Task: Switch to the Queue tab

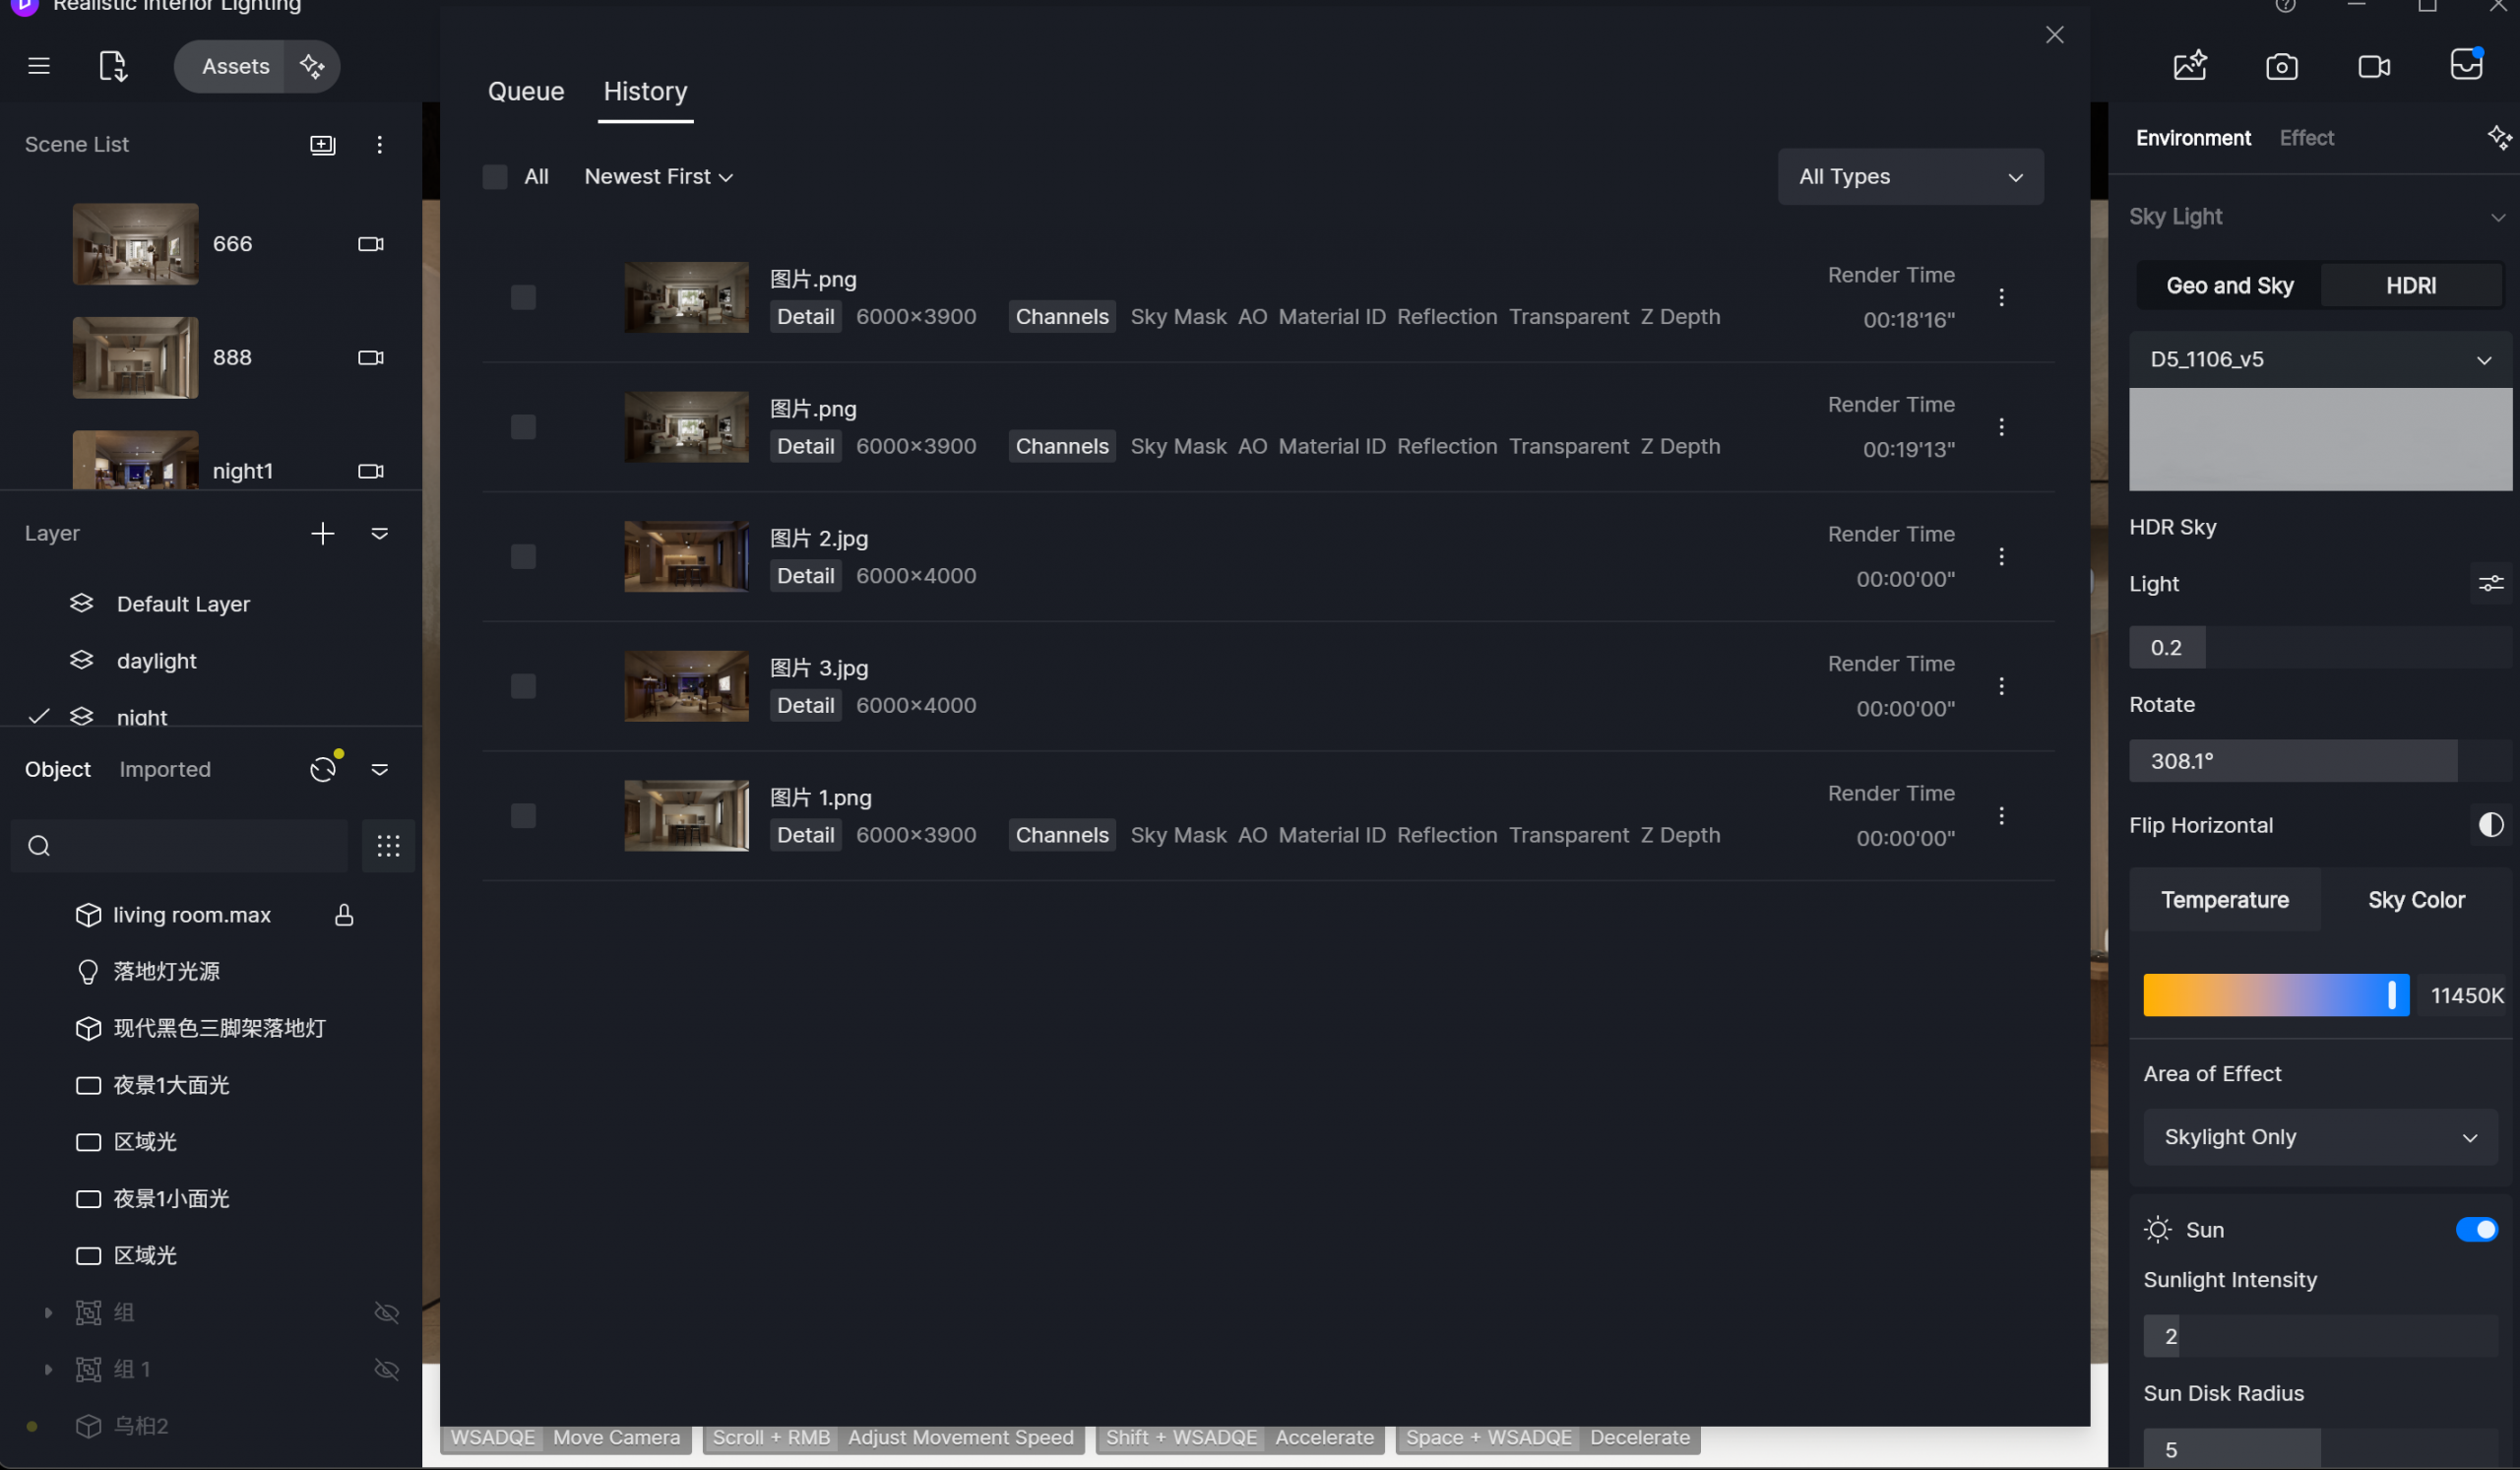Action: [526, 92]
